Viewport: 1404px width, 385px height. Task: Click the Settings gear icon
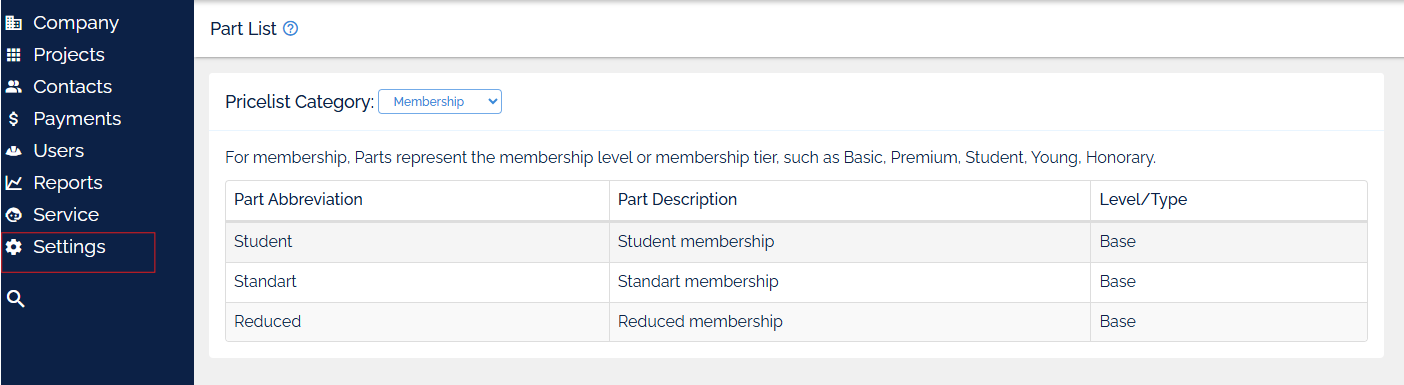coord(14,247)
